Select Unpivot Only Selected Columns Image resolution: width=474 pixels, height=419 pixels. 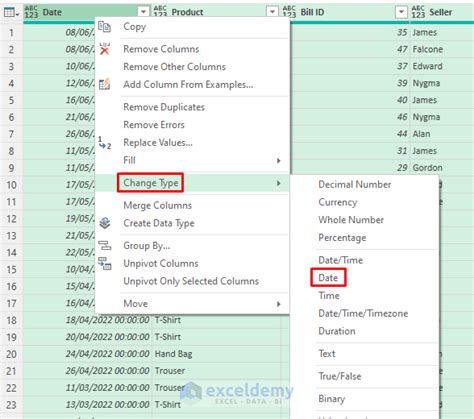(191, 281)
